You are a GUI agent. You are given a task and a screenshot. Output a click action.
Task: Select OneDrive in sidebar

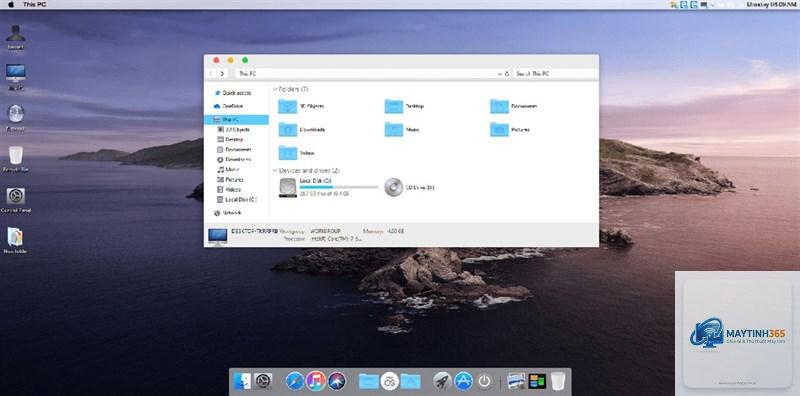tap(236, 106)
